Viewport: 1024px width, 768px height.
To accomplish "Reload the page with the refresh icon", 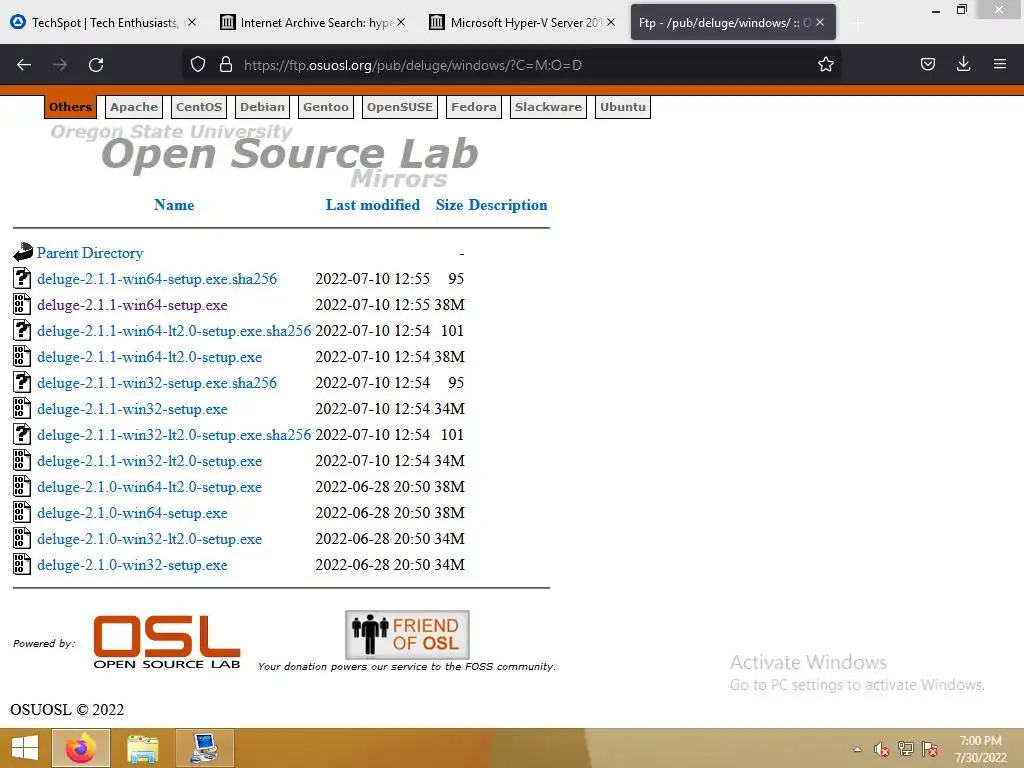I will coord(96,65).
